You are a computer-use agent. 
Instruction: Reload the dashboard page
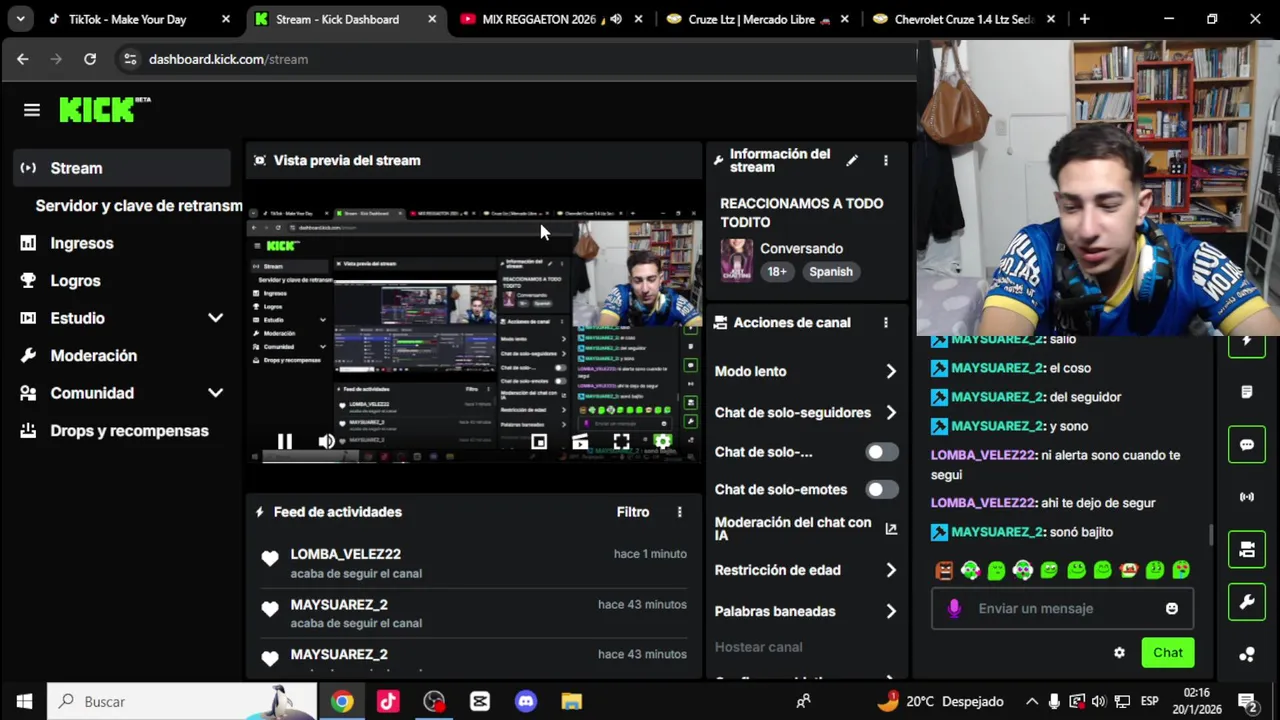90,59
